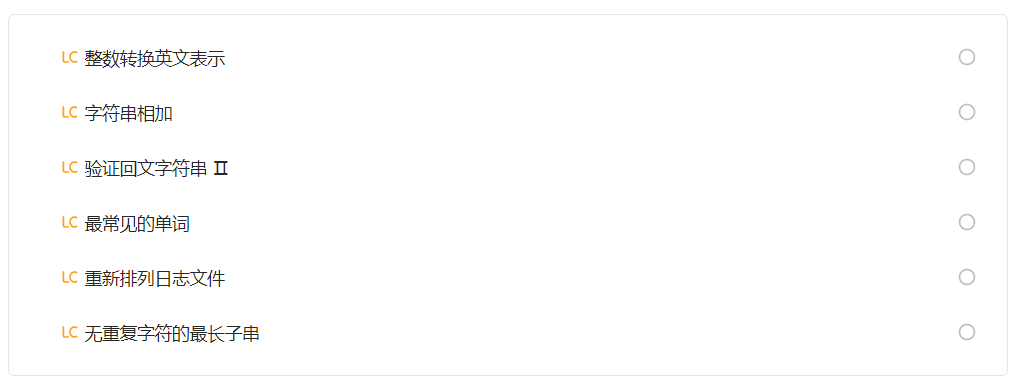Viewport: 1022px width, 385px height.
Task: Click the LC icon beside 字符串相加
Action: coord(70,113)
